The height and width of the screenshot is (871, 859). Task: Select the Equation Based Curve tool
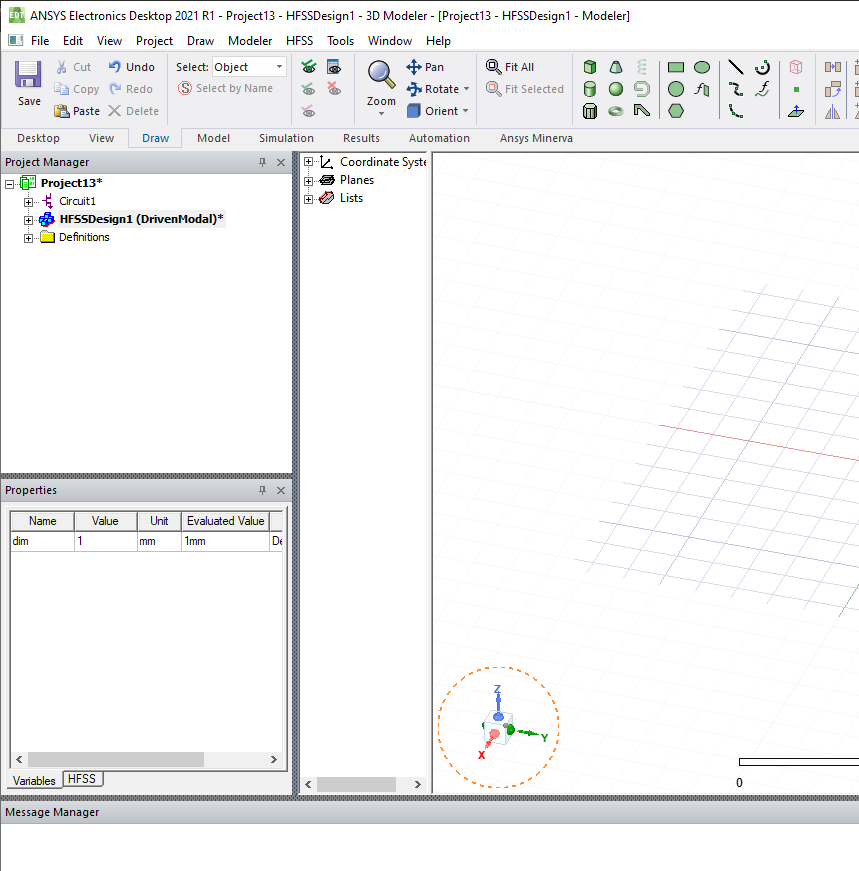[762, 89]
